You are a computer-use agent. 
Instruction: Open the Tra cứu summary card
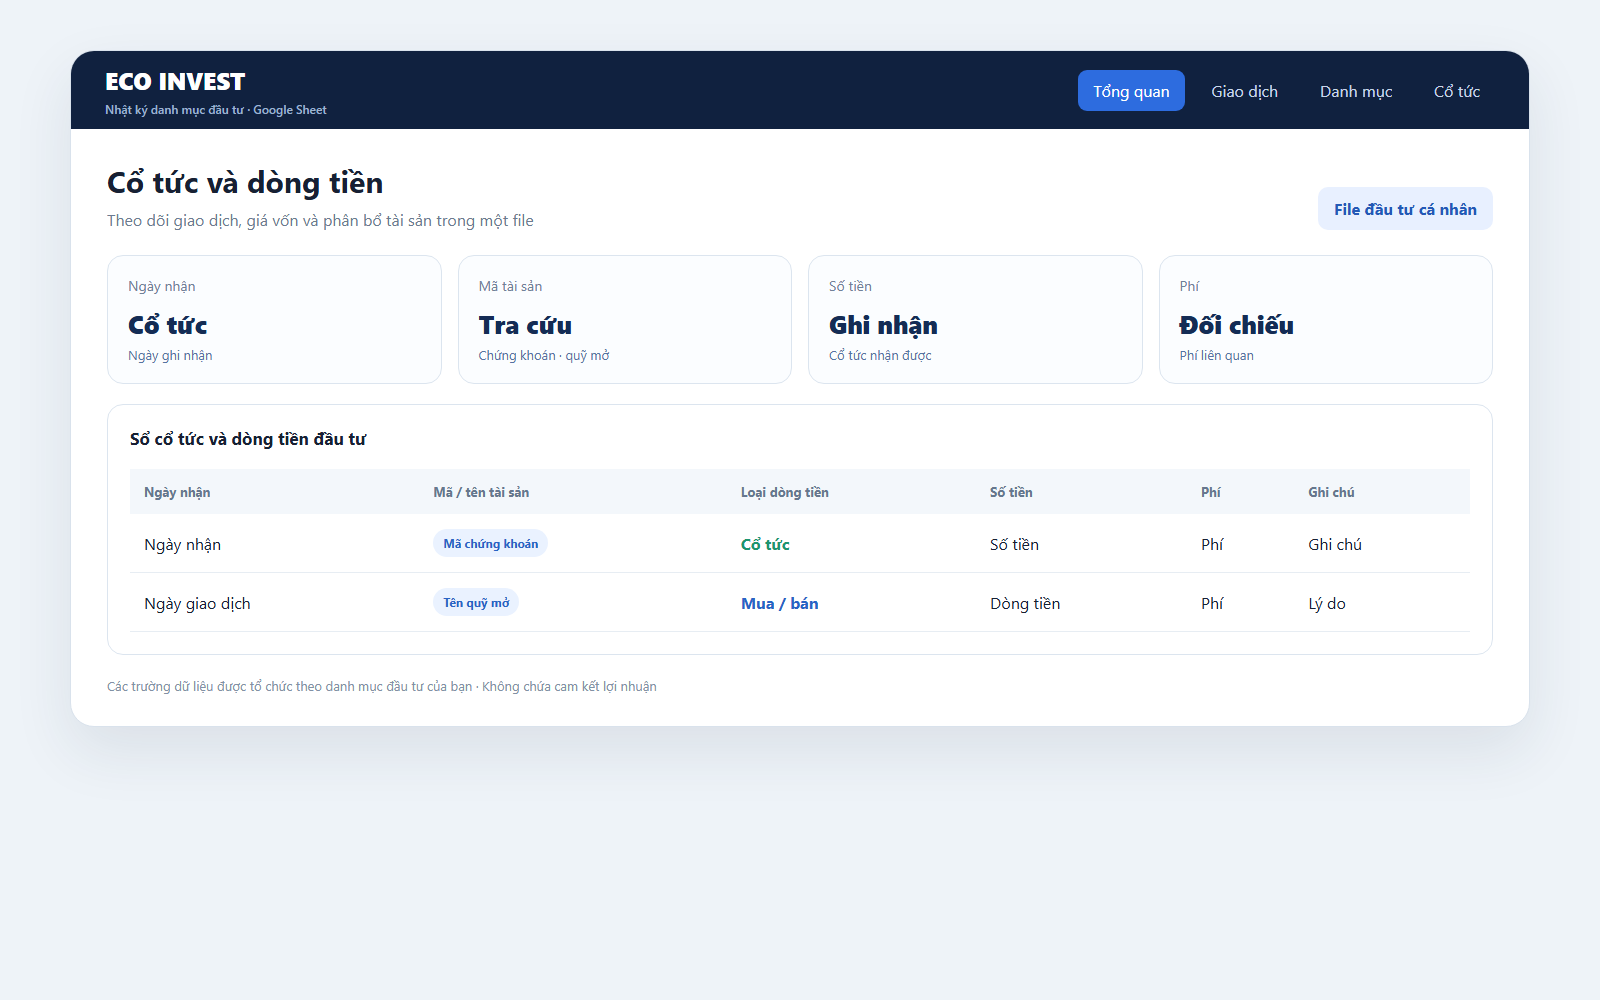(625, 319)
